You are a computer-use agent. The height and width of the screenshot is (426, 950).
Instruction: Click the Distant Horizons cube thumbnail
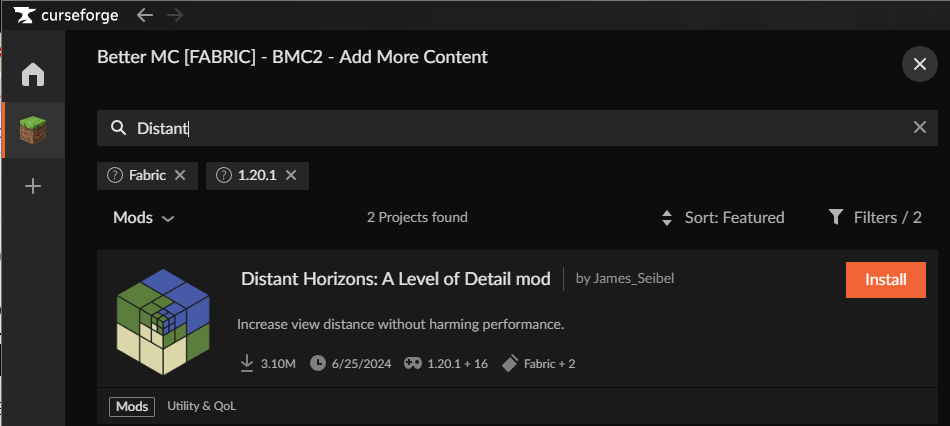(x=162, y=322)
